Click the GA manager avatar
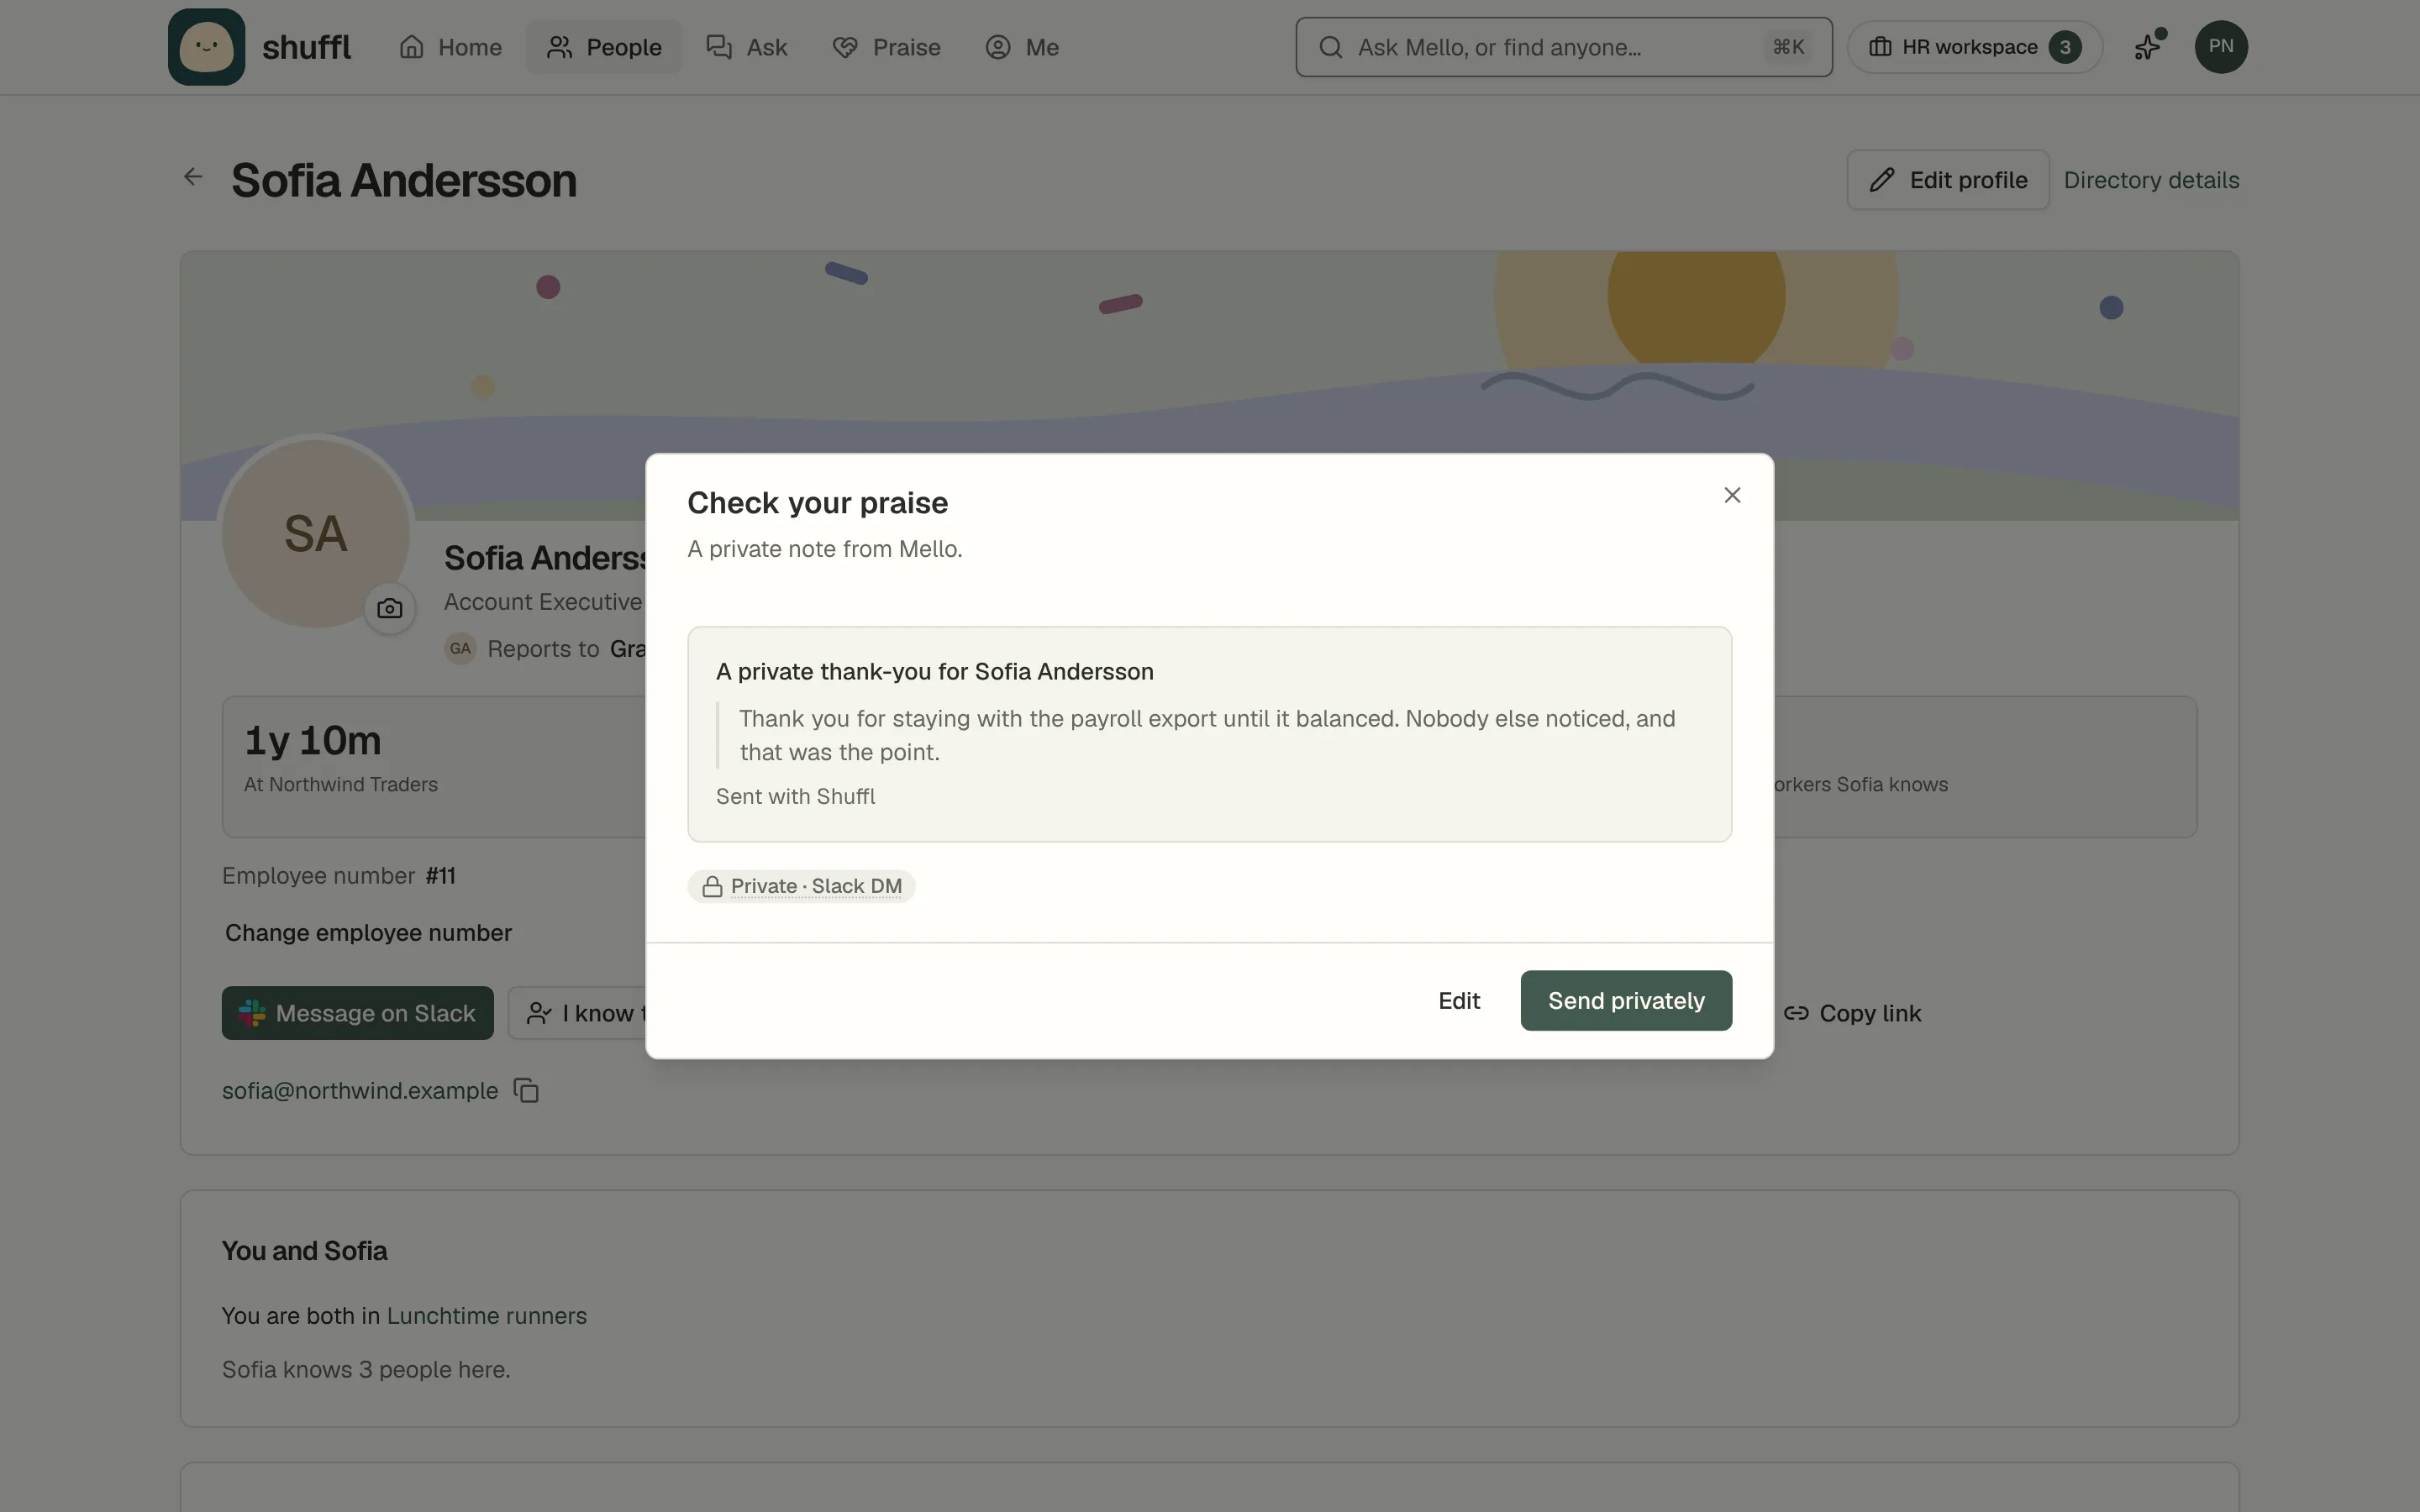 [460, 648]
